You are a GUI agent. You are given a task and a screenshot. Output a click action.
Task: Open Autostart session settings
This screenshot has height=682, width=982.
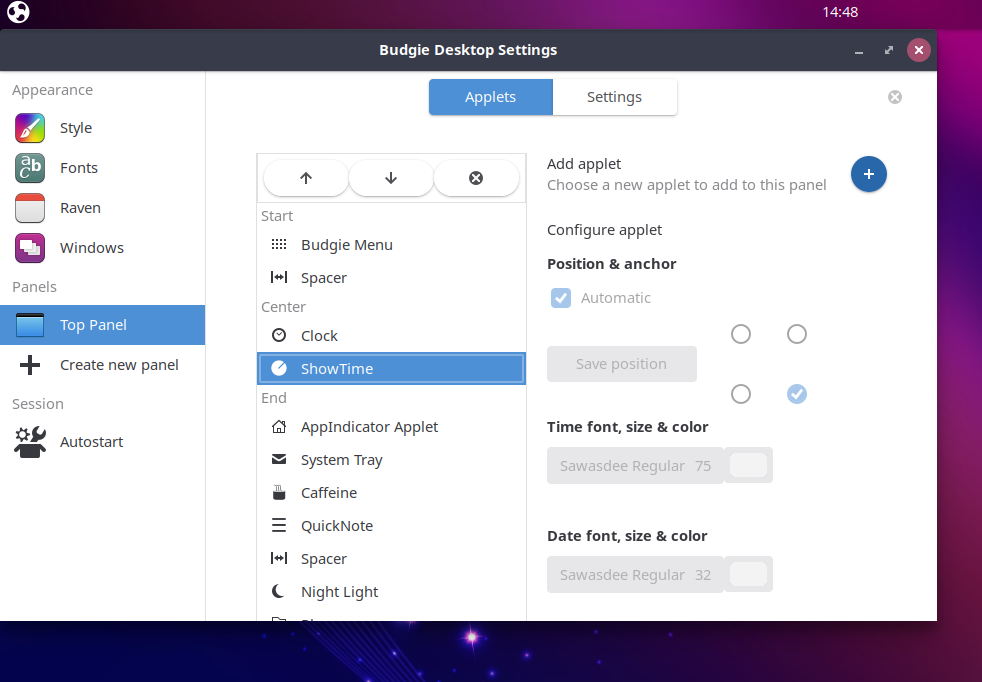(x=91, y=442)
